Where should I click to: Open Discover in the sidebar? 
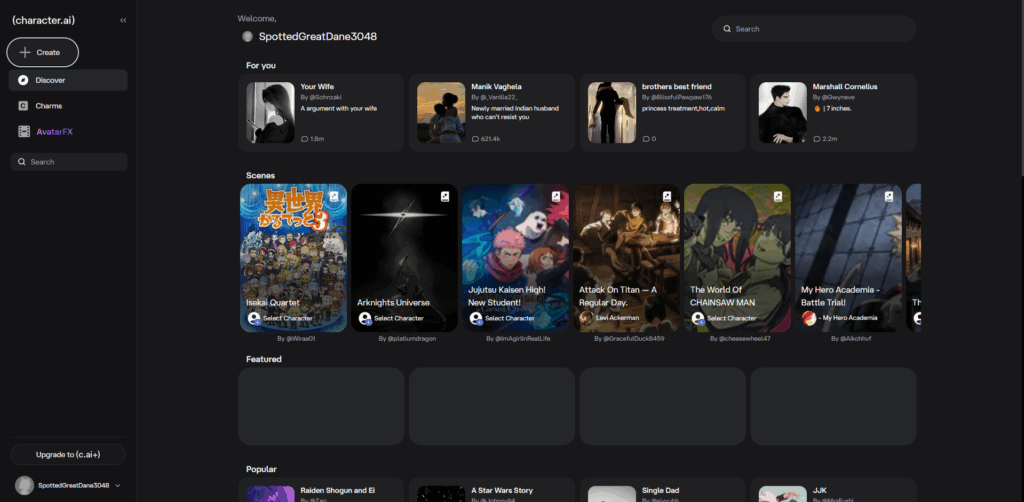pos(68,80)
